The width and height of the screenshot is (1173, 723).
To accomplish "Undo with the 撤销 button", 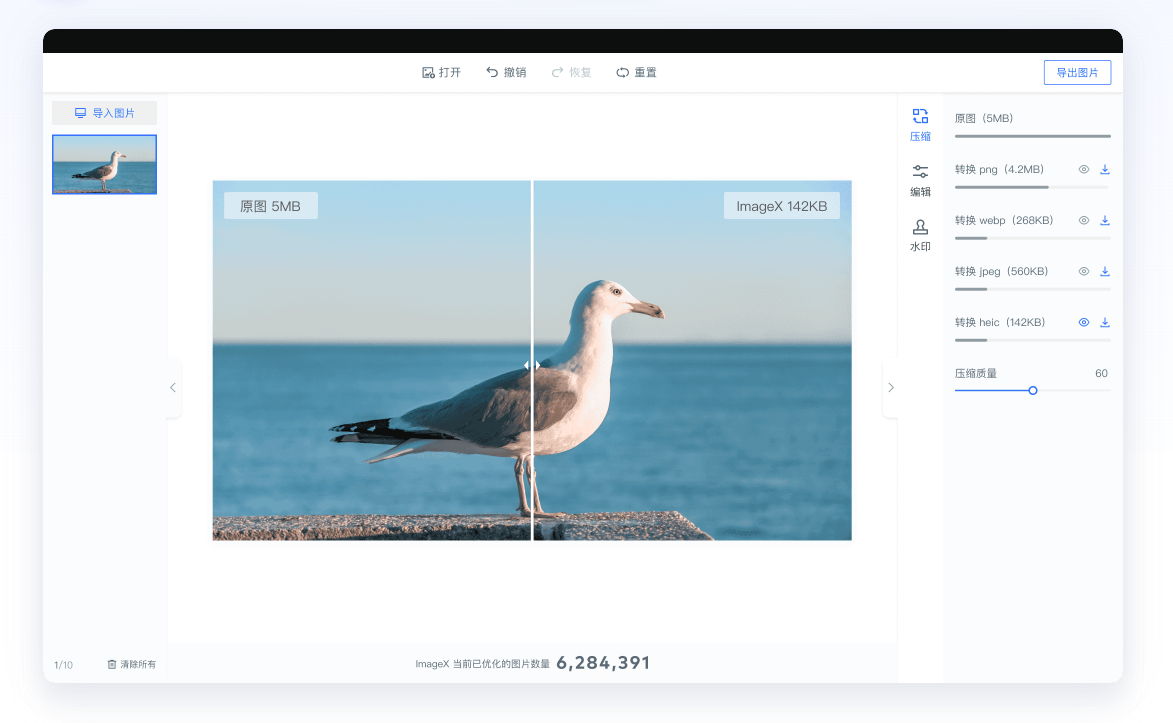I will [506, 73].
